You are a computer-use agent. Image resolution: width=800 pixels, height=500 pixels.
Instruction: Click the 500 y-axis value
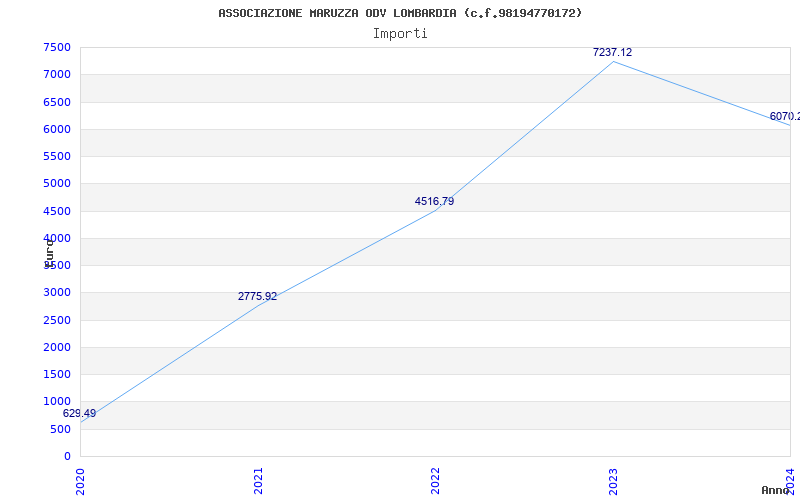click(61, 430)
